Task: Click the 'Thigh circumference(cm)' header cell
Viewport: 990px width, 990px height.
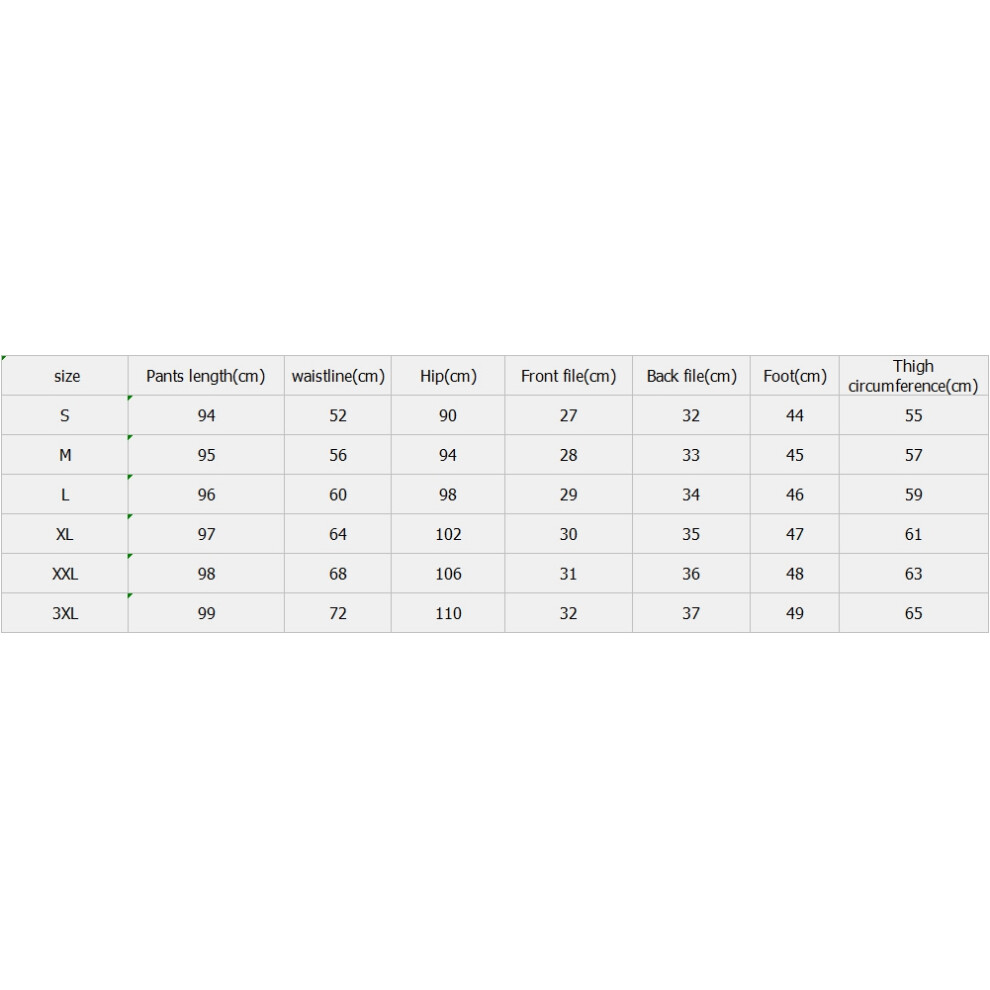Action: [914, 376]
